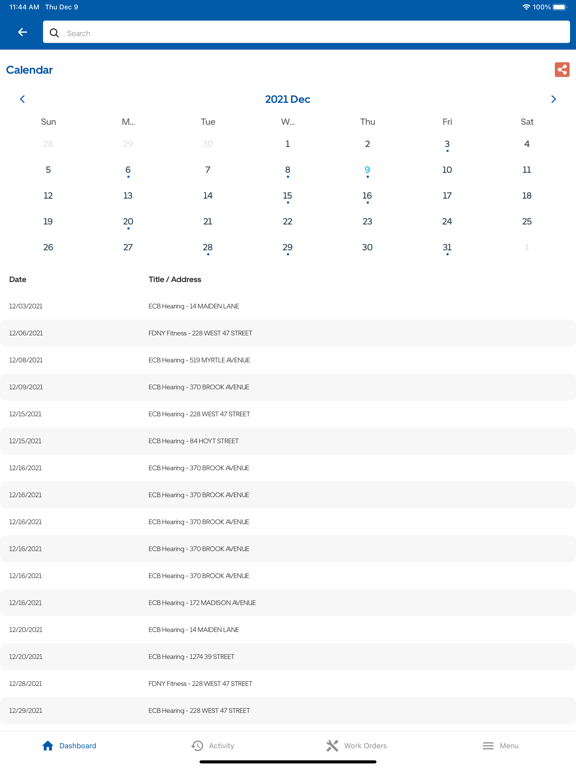The width and height of the screenshot is (576, 768).
Task: Open the Activity history icon
Action: click(197, 745)
